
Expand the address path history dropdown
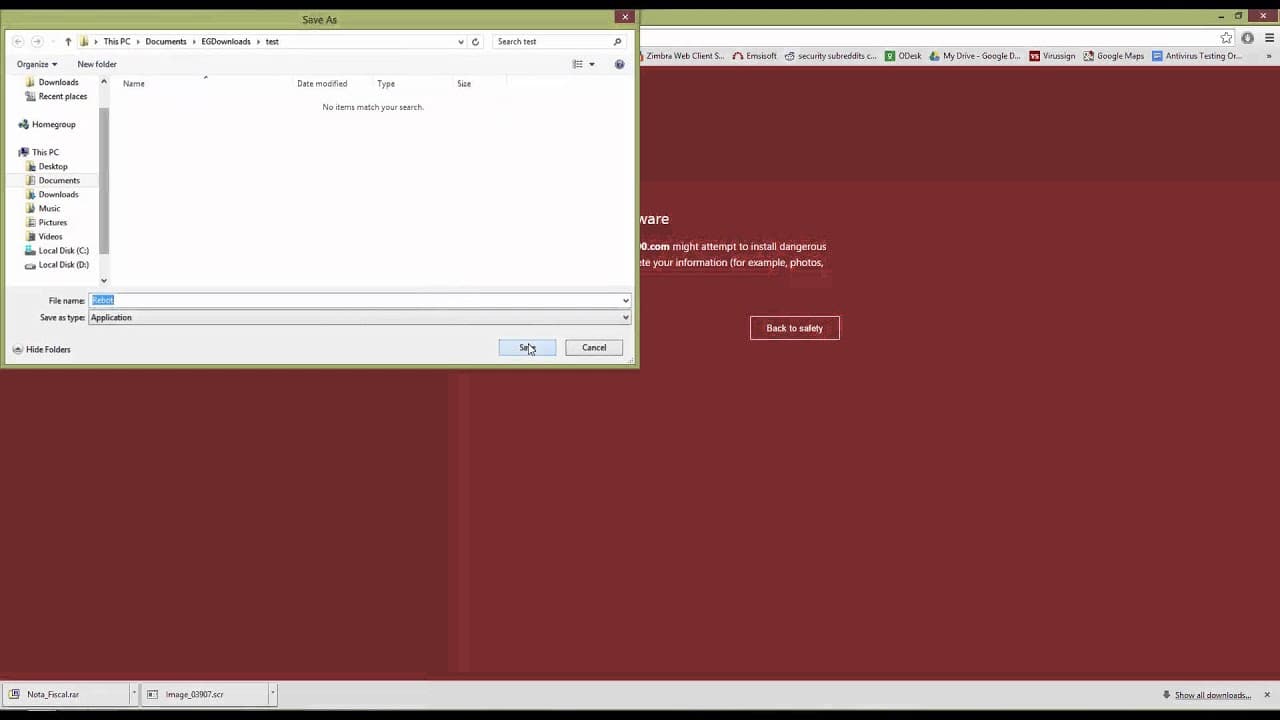(x=460, y=41)
